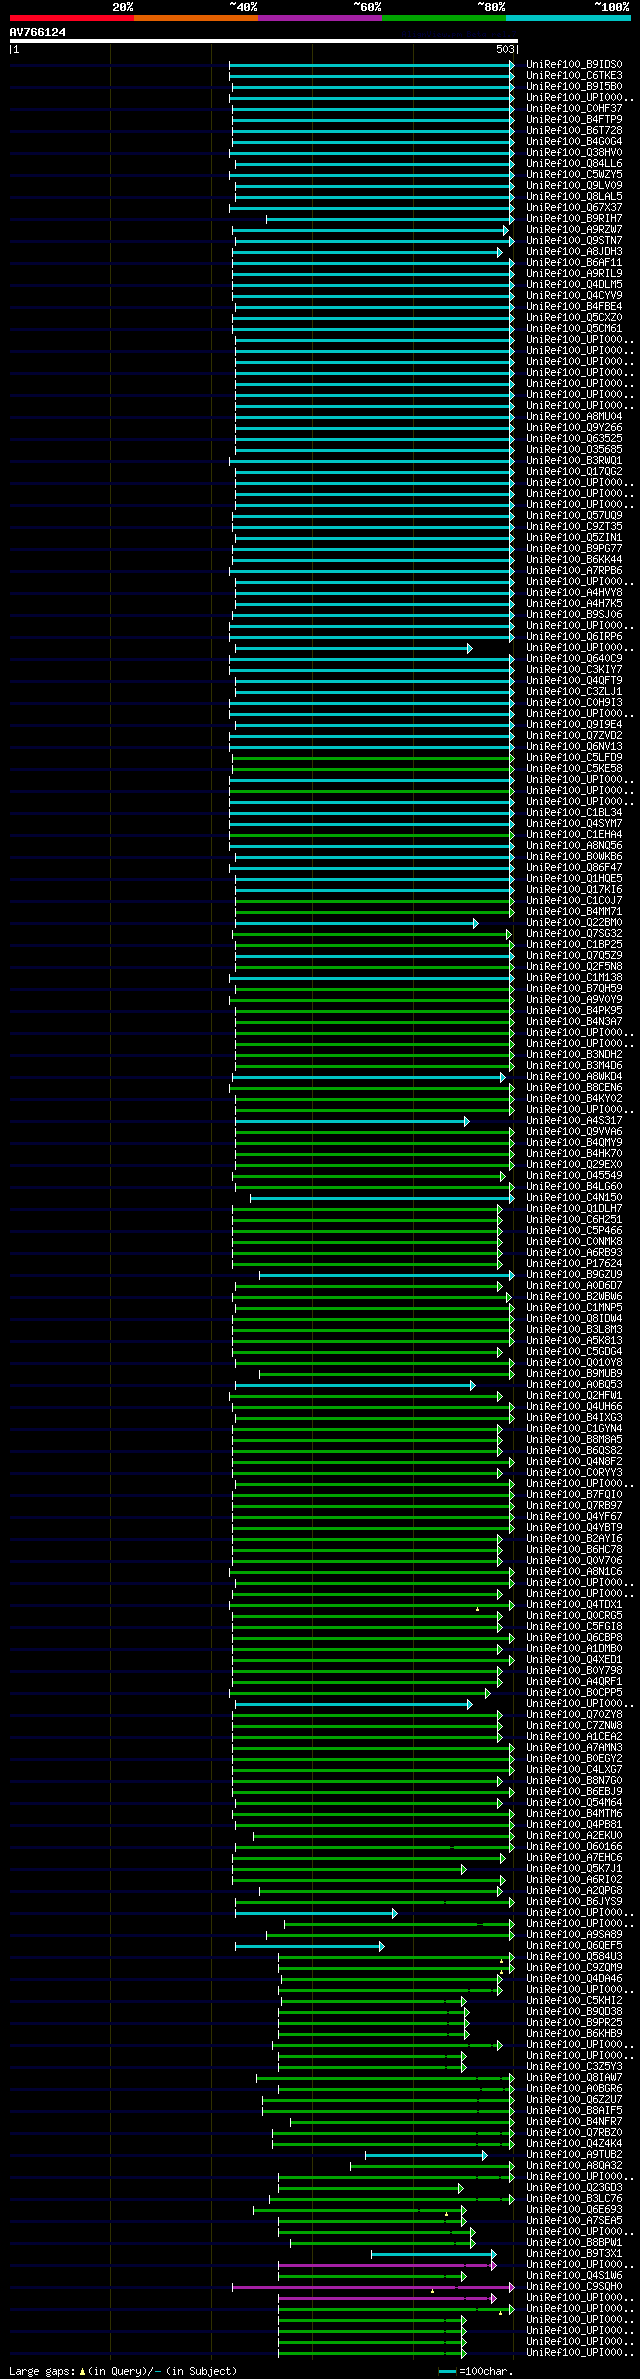Select the UniRef100_A0BQ53 label
The width and height of the screenshot is (640, 2379).
click(574, 1384)
